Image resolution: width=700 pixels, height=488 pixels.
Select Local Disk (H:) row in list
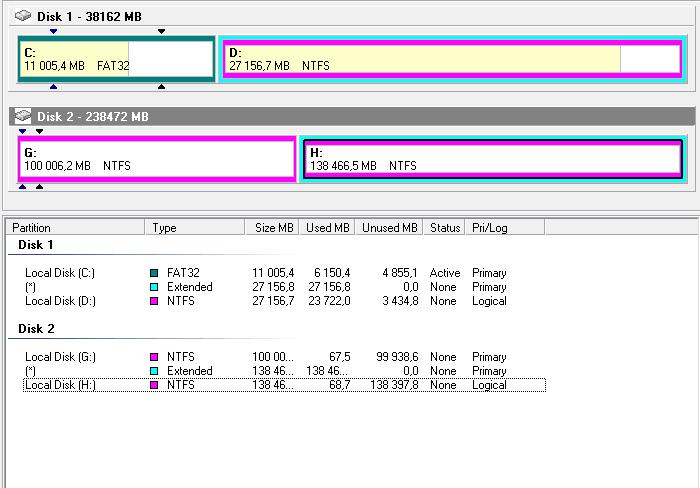coord(60,385)
